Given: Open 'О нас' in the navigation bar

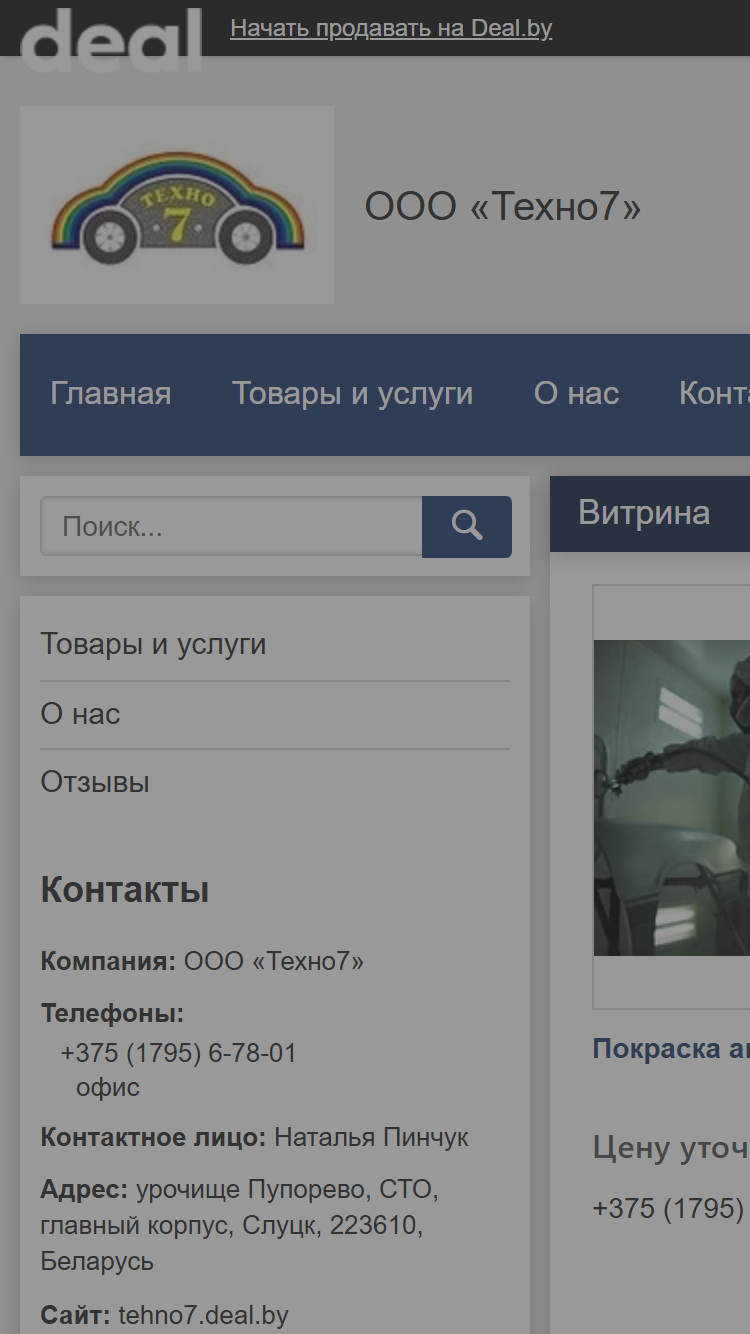Looking at the screenshot, I should click(x=577, y=394).
